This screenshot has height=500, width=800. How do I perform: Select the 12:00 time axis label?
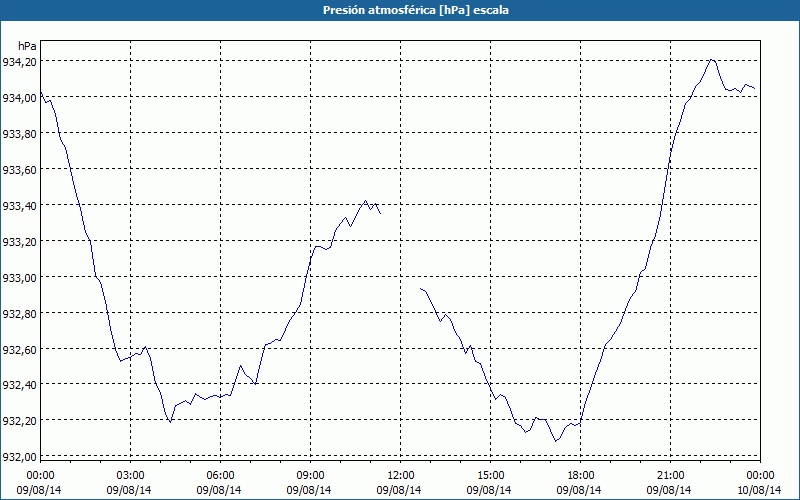pos(400,475)
